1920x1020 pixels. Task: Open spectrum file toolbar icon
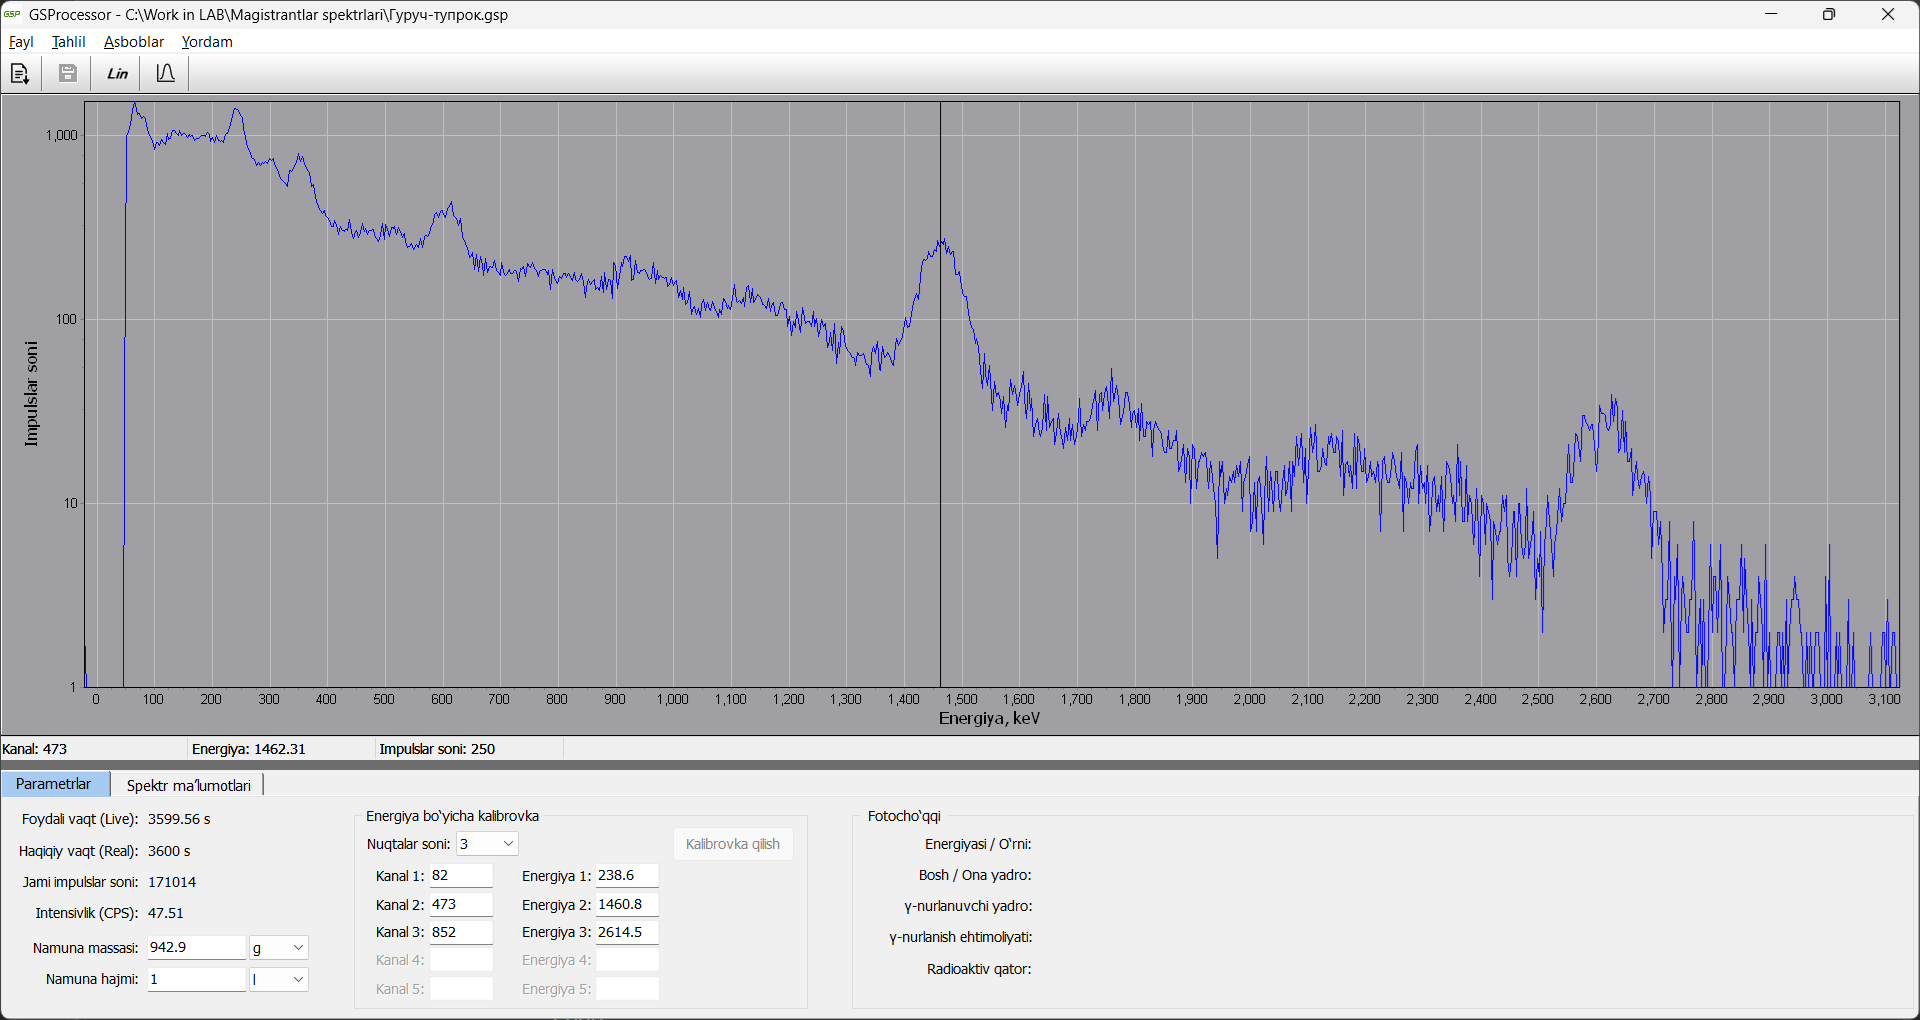coord(20,73)
